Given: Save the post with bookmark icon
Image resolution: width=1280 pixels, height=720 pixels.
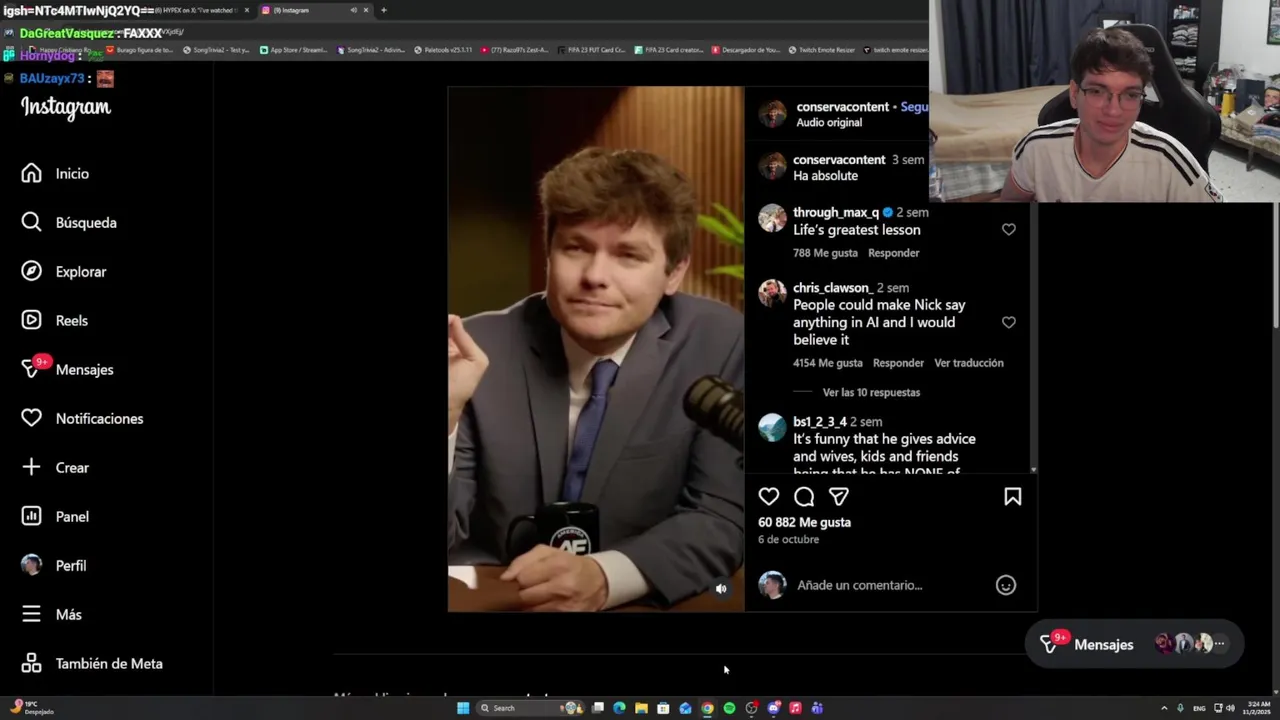Looking at the screenshot, I should pos(1013,497).
